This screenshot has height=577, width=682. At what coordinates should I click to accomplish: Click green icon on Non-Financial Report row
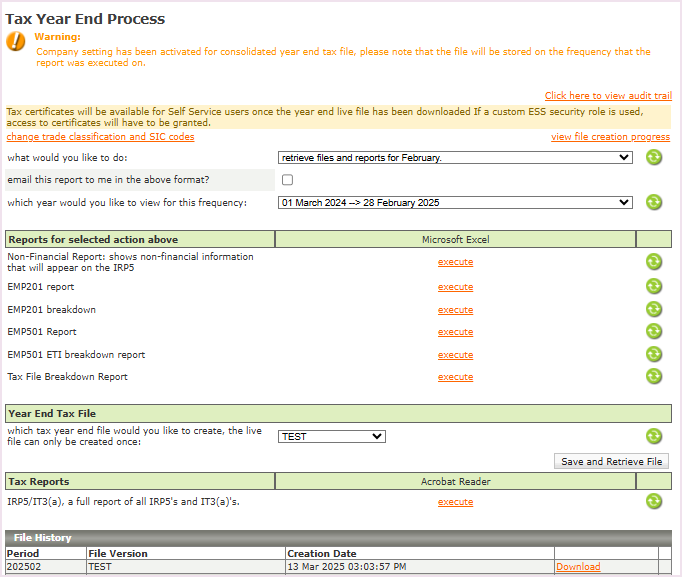pos(654,262)
